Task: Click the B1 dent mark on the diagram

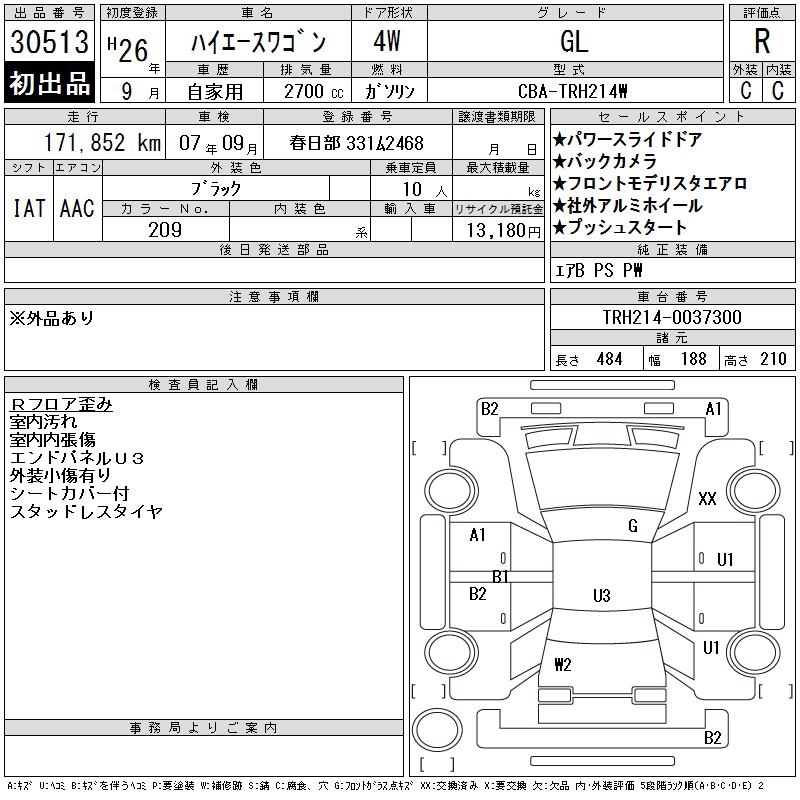Action: coord(500,576)
